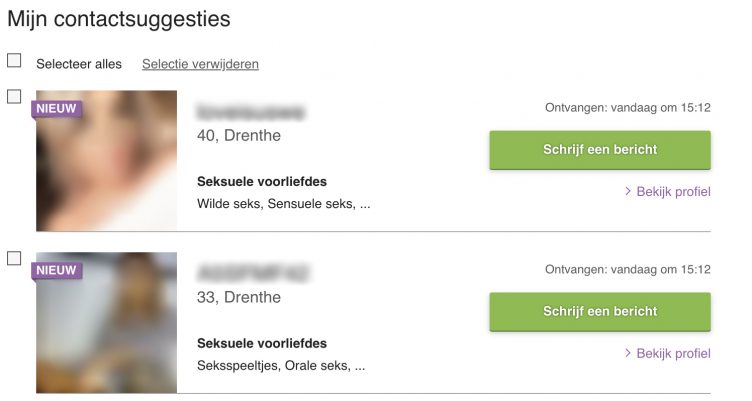
Task: Tick the "Selecteer alles" checkbox
Action: [x=14, y=61]
